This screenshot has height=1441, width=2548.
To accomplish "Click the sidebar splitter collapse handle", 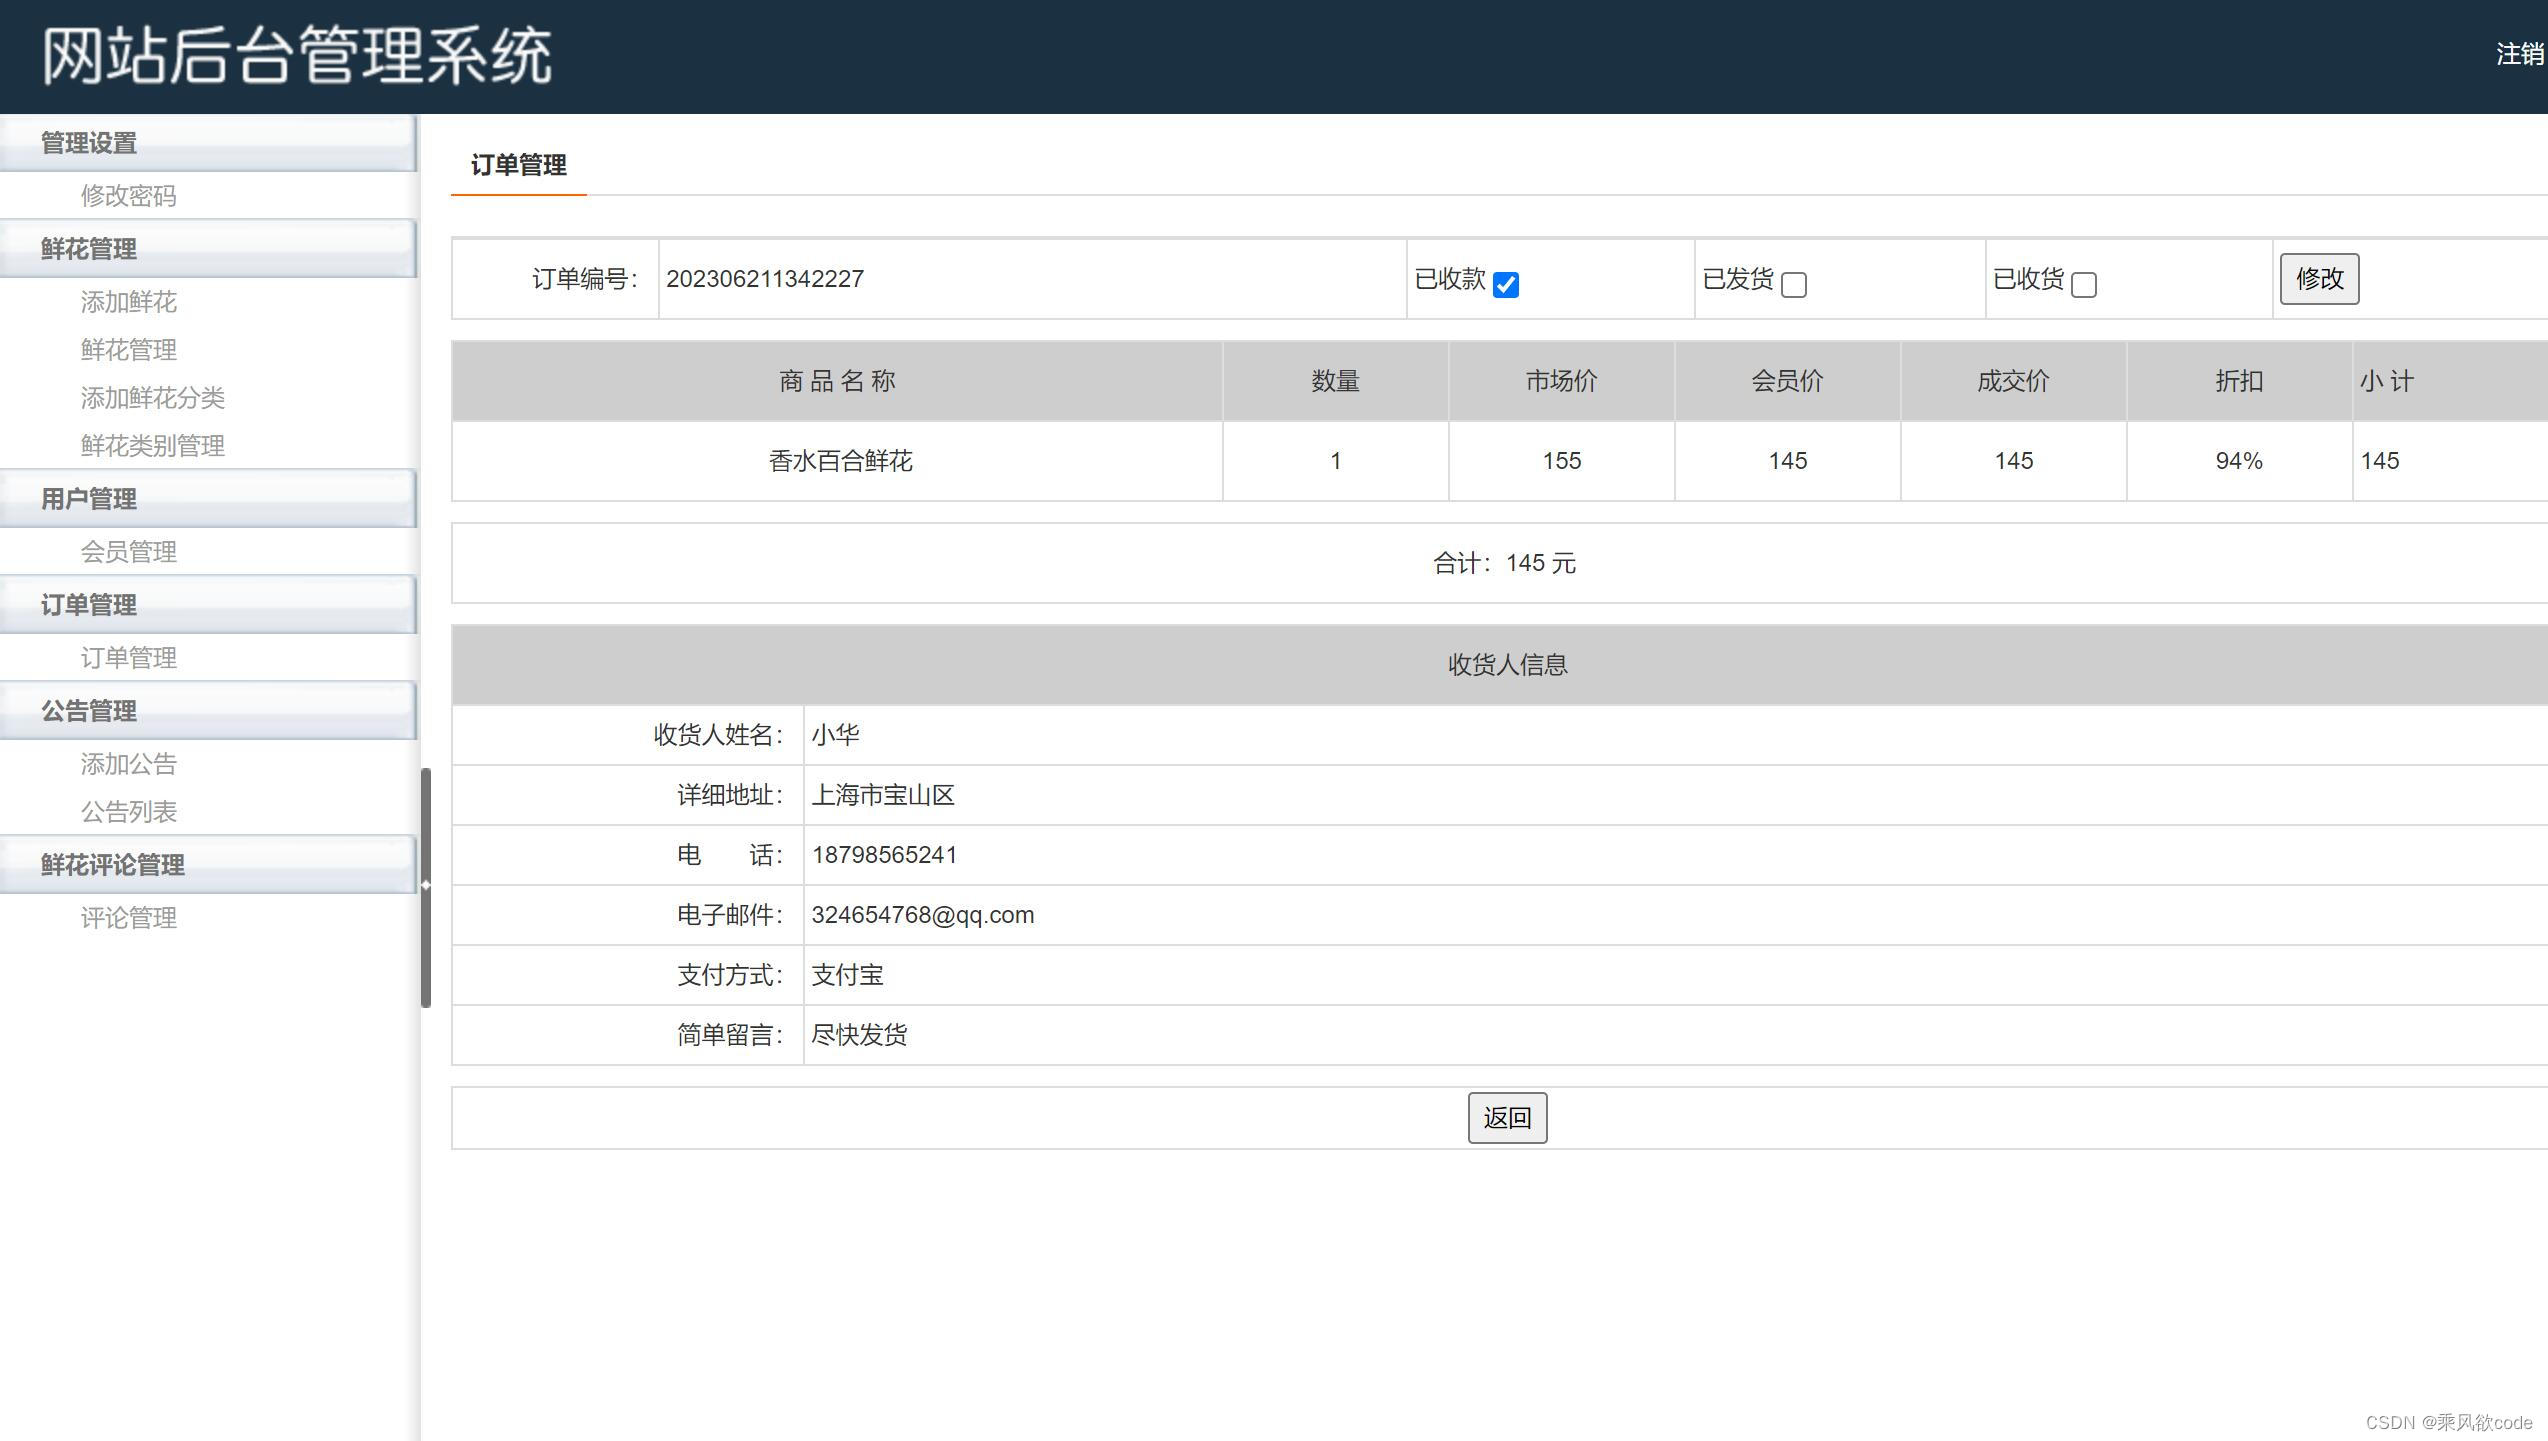I will click(x=425, y=885).
